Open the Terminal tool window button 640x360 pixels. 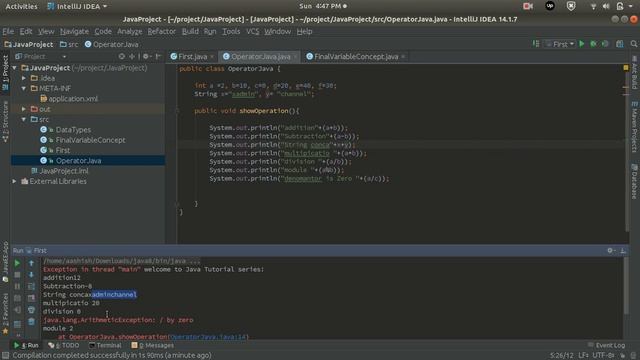(x=105, y=345)
